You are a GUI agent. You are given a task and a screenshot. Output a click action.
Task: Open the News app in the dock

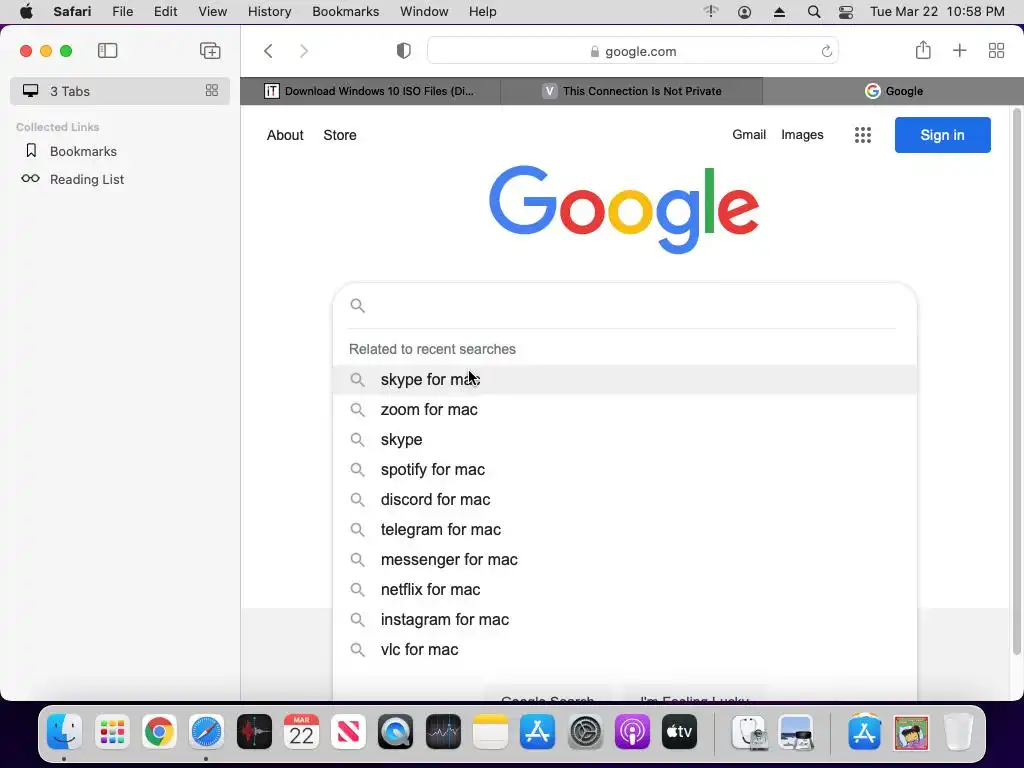348,732
